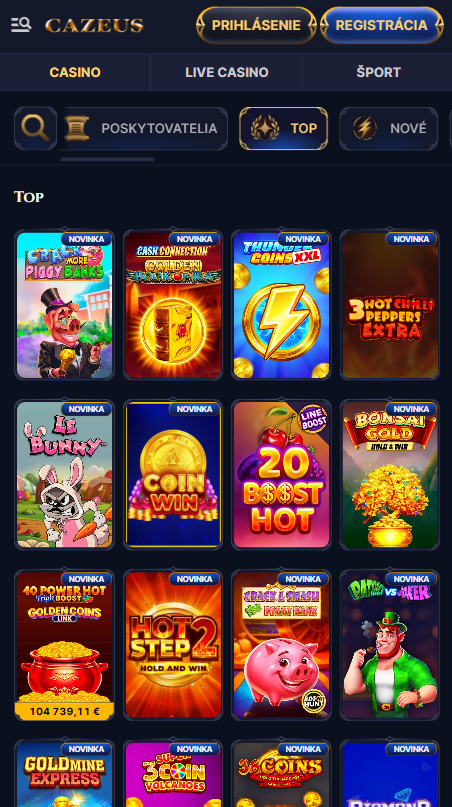Open Coin Win game thumbnail
452x807 pixels.
point(173,475)
